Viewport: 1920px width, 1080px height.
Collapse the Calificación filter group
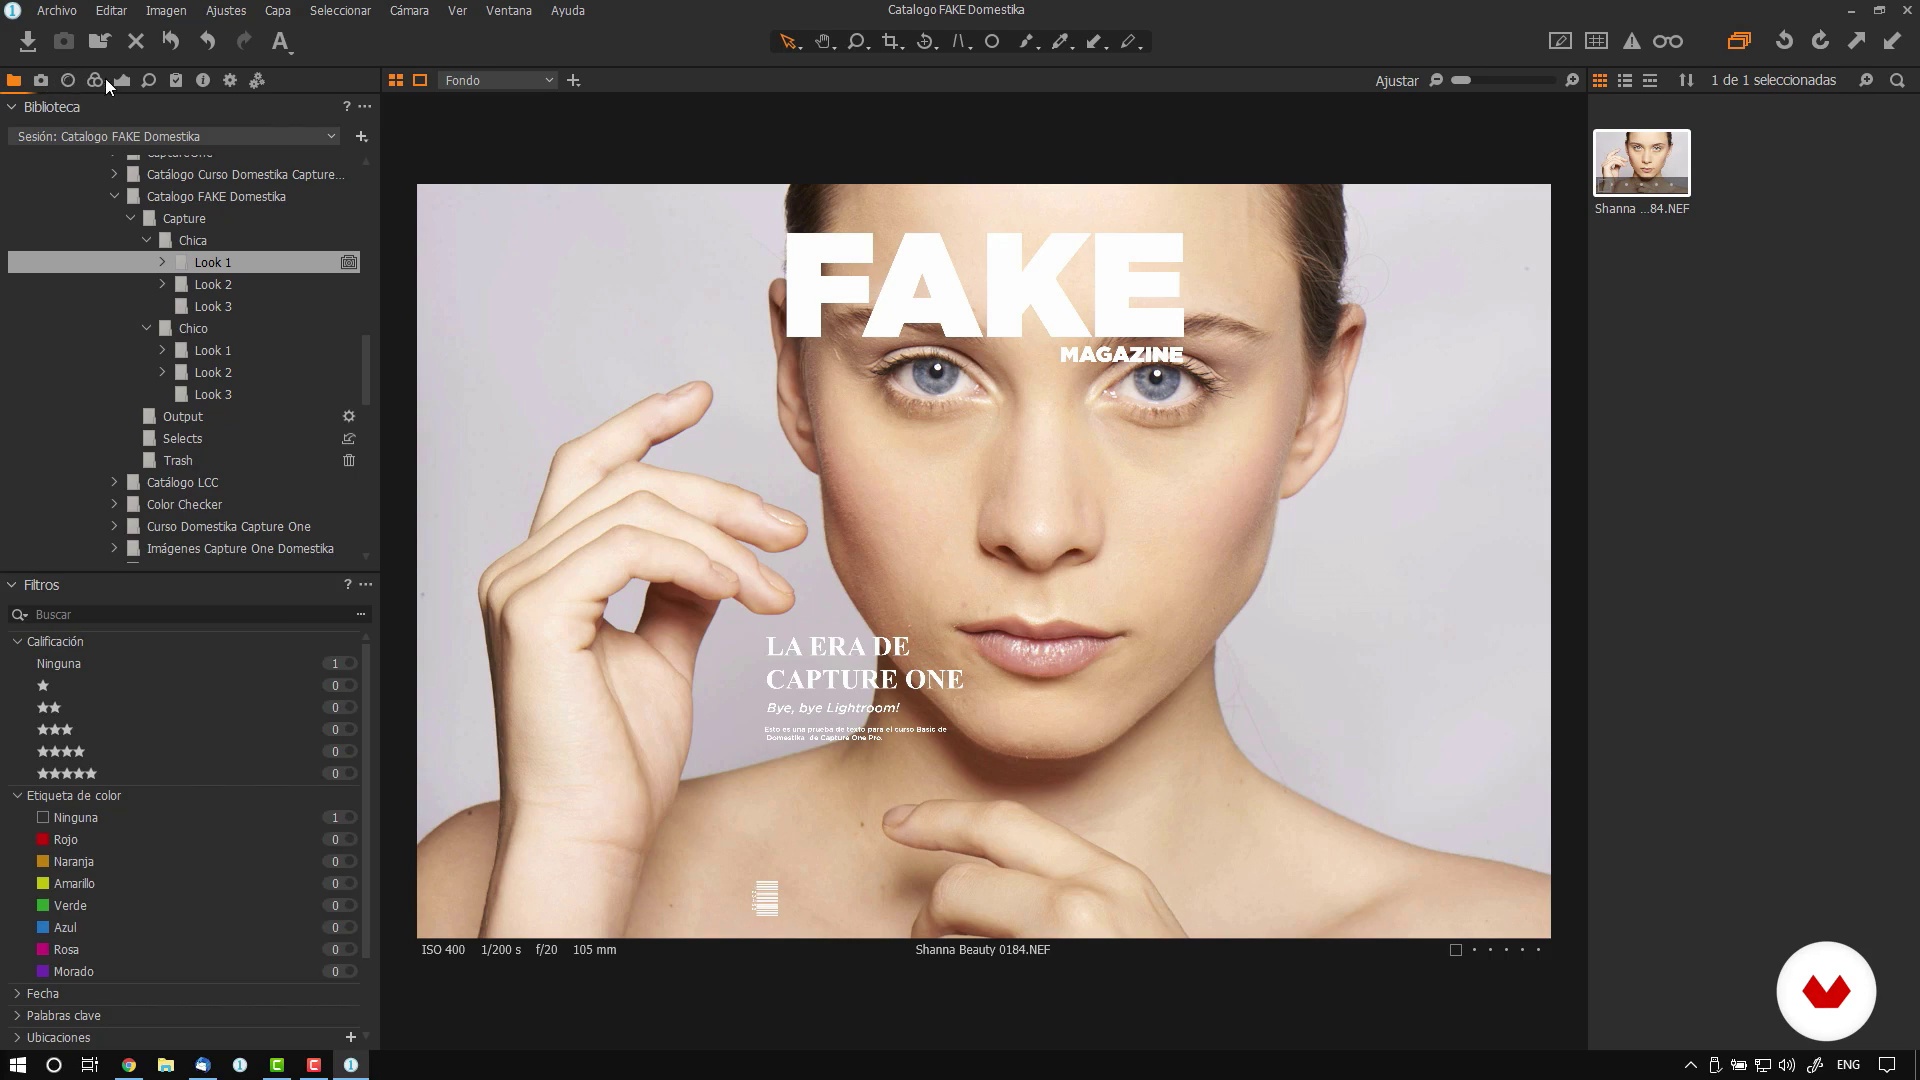click(17, 641)
